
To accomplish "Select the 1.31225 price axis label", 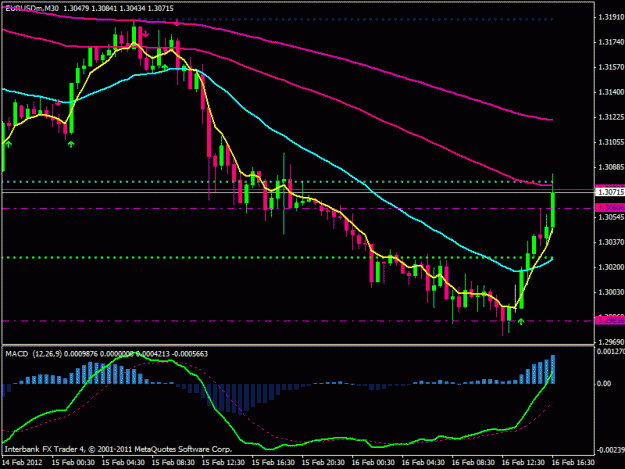I will pos(611,117).
